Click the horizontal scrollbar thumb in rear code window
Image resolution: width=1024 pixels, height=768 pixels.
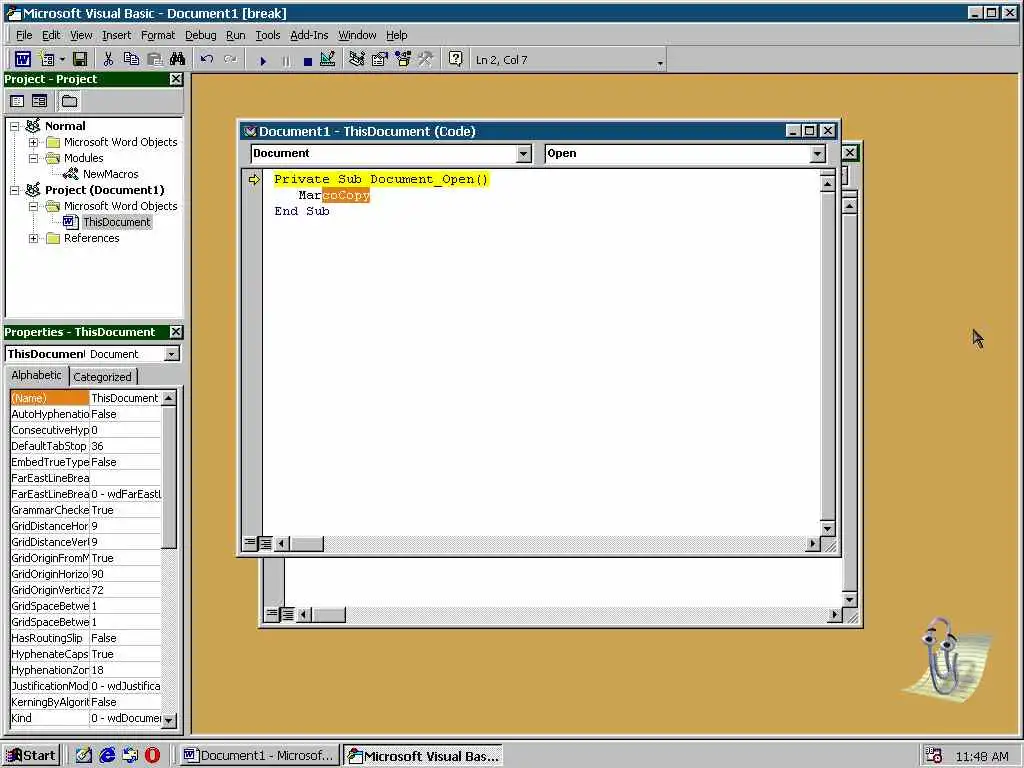tap(328, 615)
